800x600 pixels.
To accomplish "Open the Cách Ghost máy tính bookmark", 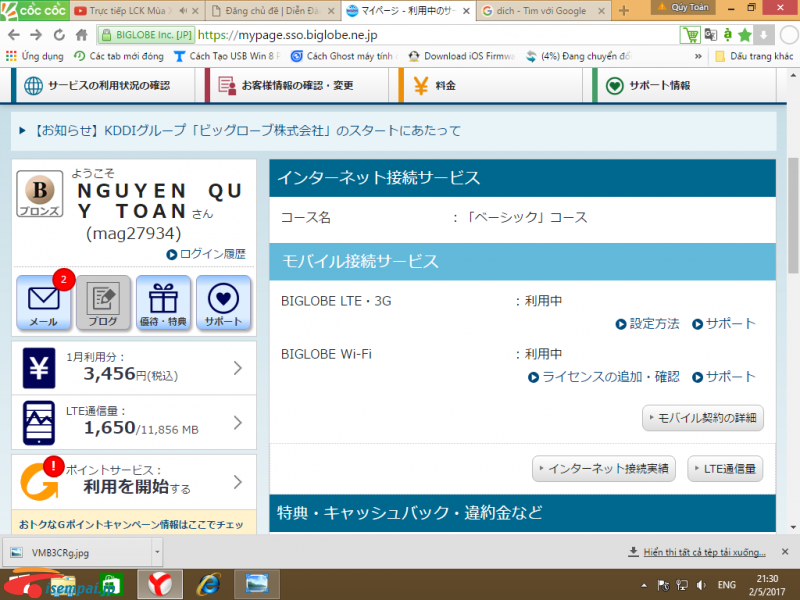I will click(x=344, y=56).
